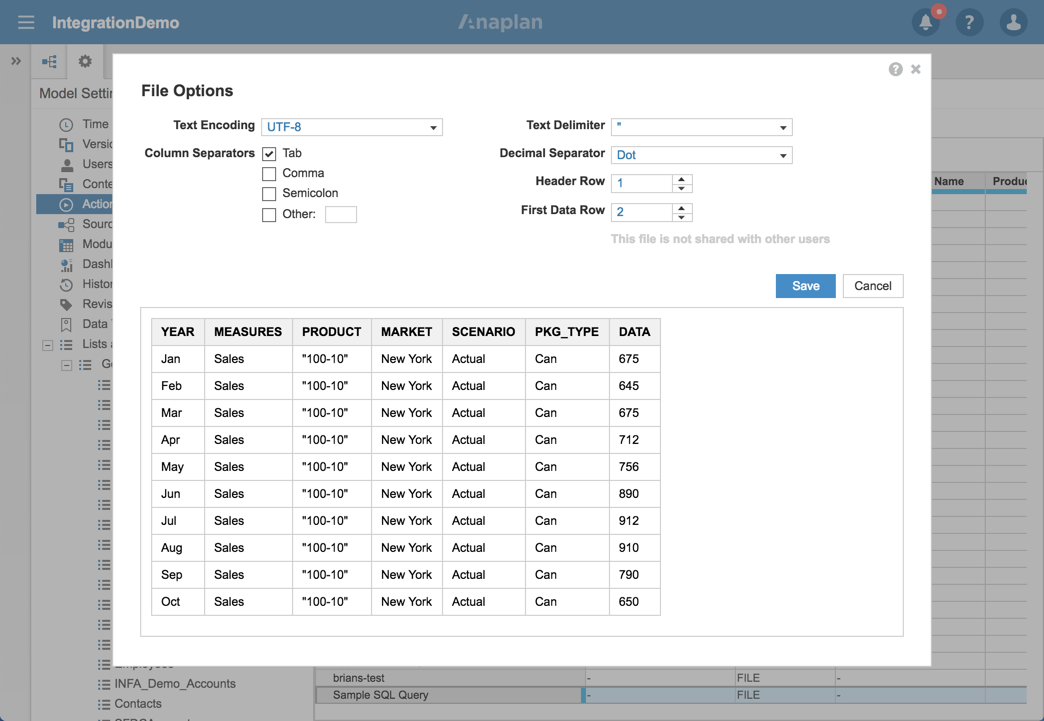This screenshot has width=1044, height=721.
Task: Click the YEAR column header
Action: pos(178,332)
